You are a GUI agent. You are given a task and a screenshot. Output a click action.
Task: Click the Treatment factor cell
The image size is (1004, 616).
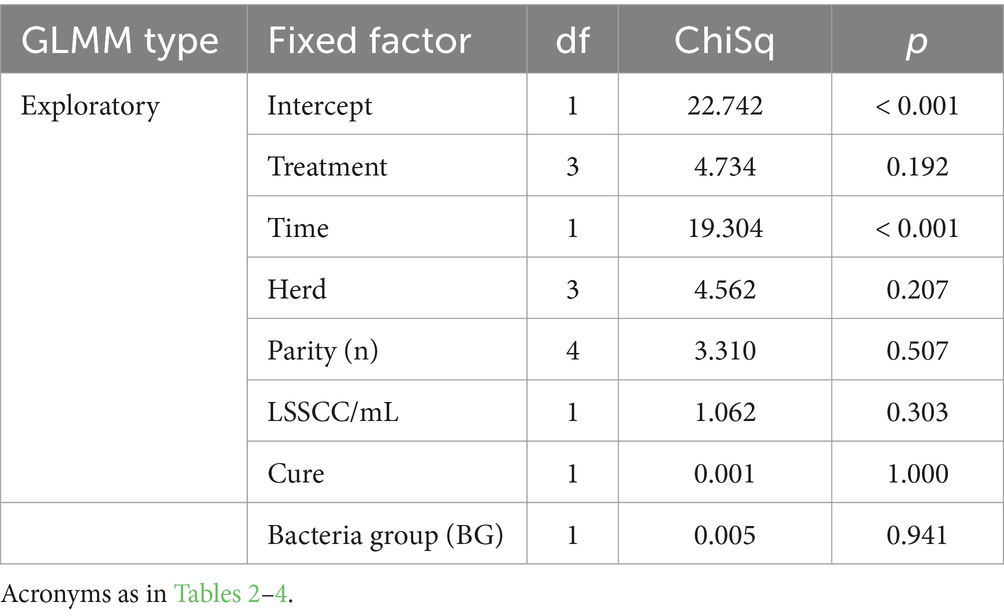pyautogui.click(x=327, y=166)
